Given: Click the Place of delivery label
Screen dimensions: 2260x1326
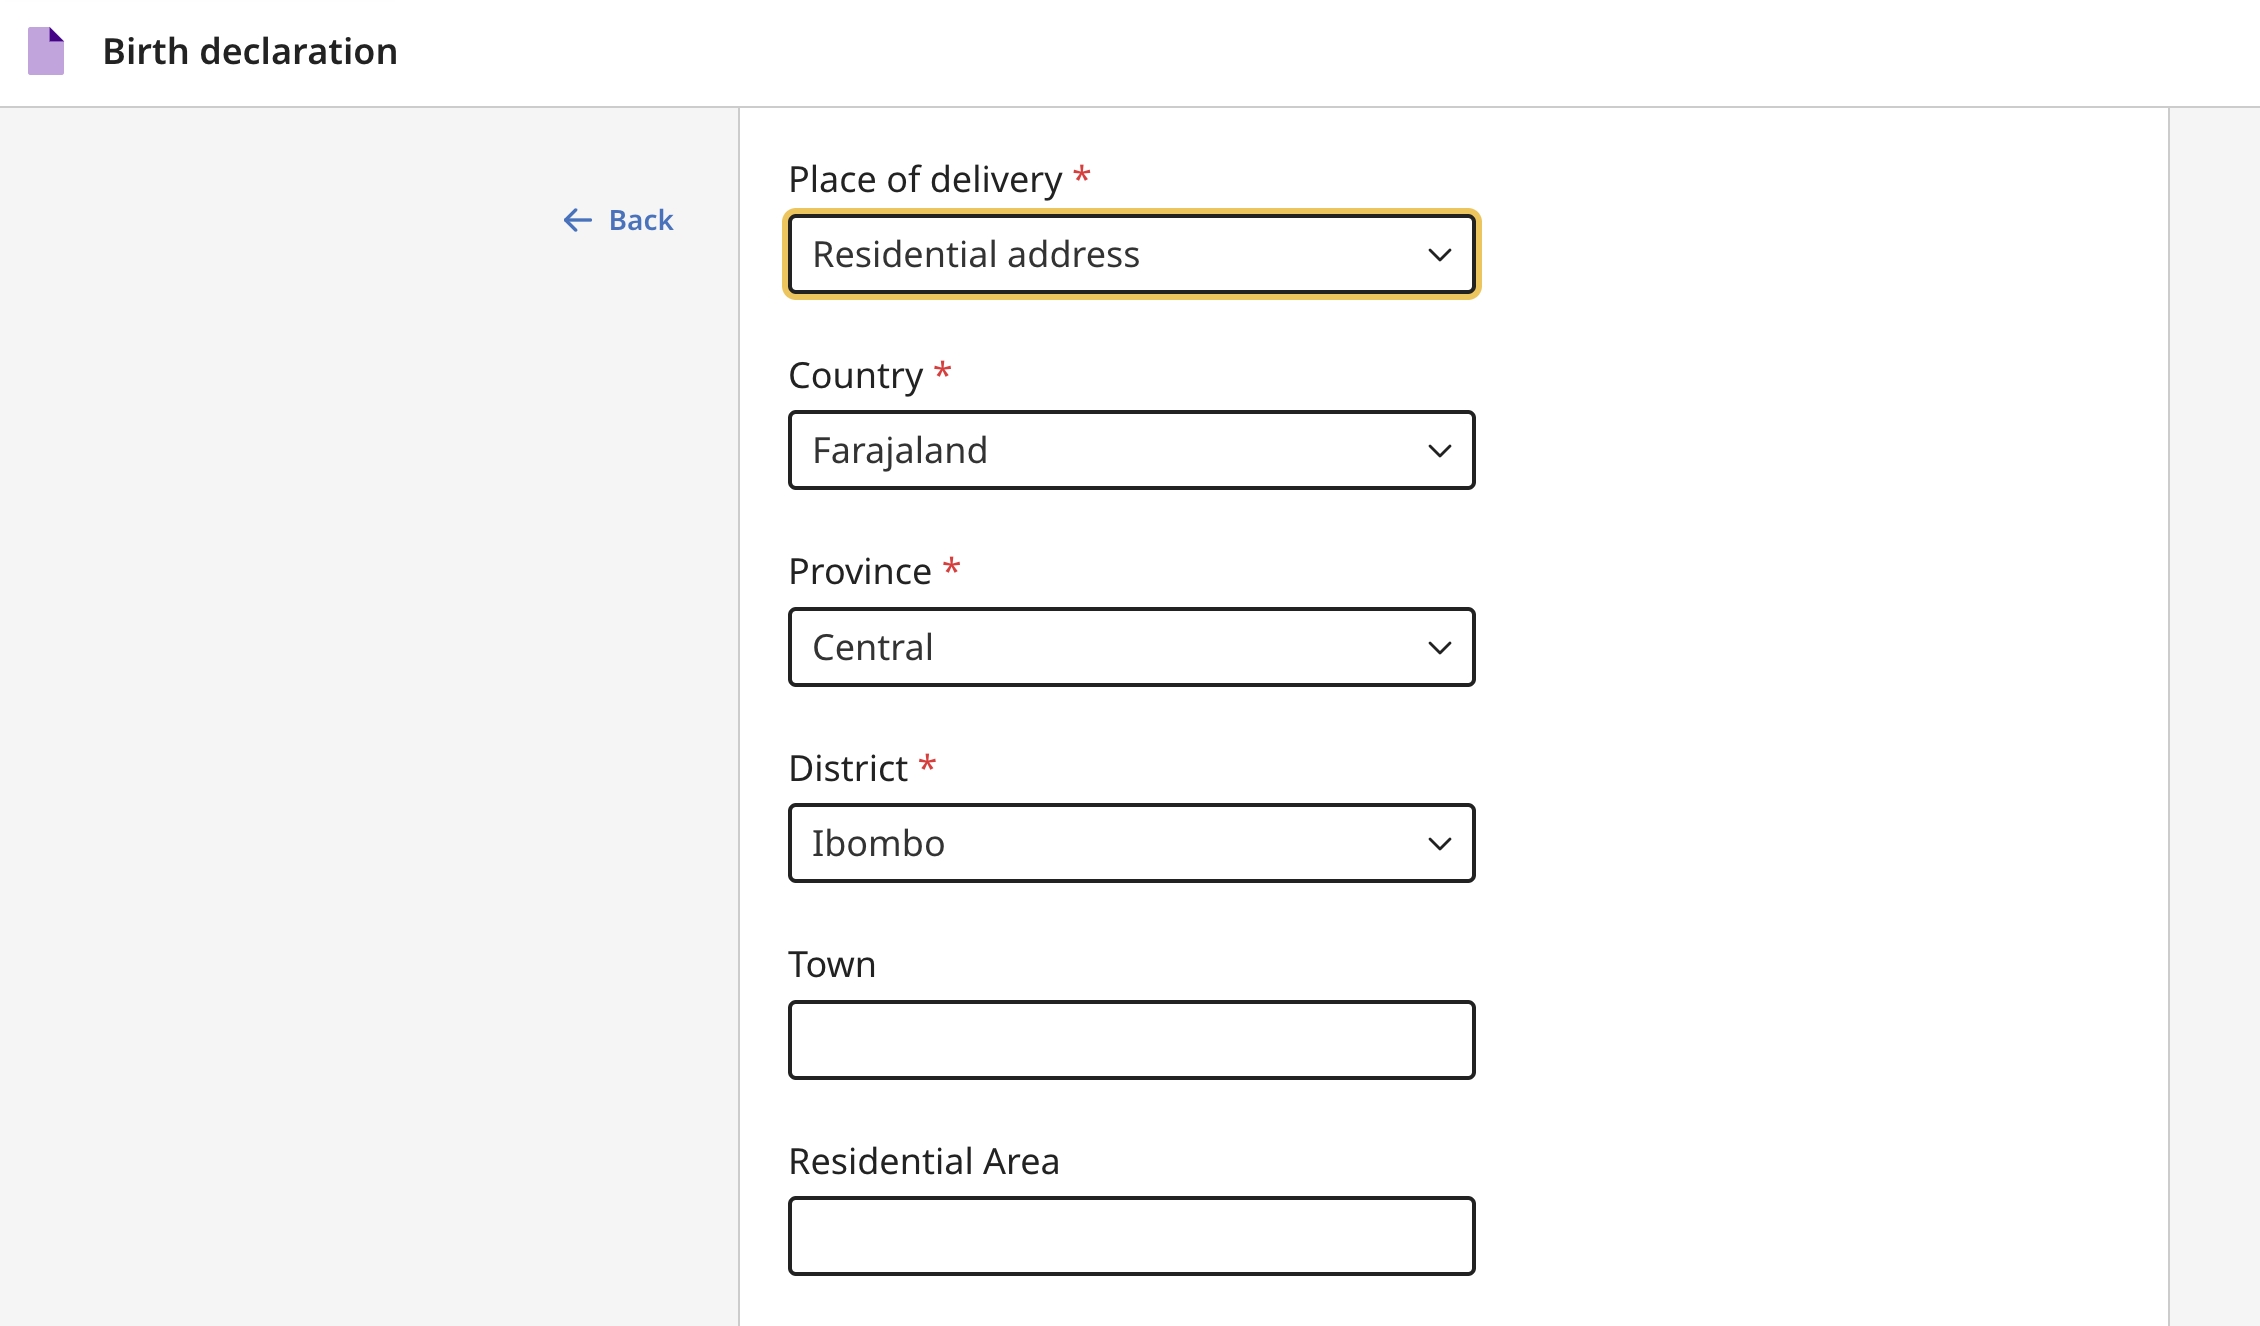Looking at the screenshot, I should pyautogui.click(x=924, y=180).
